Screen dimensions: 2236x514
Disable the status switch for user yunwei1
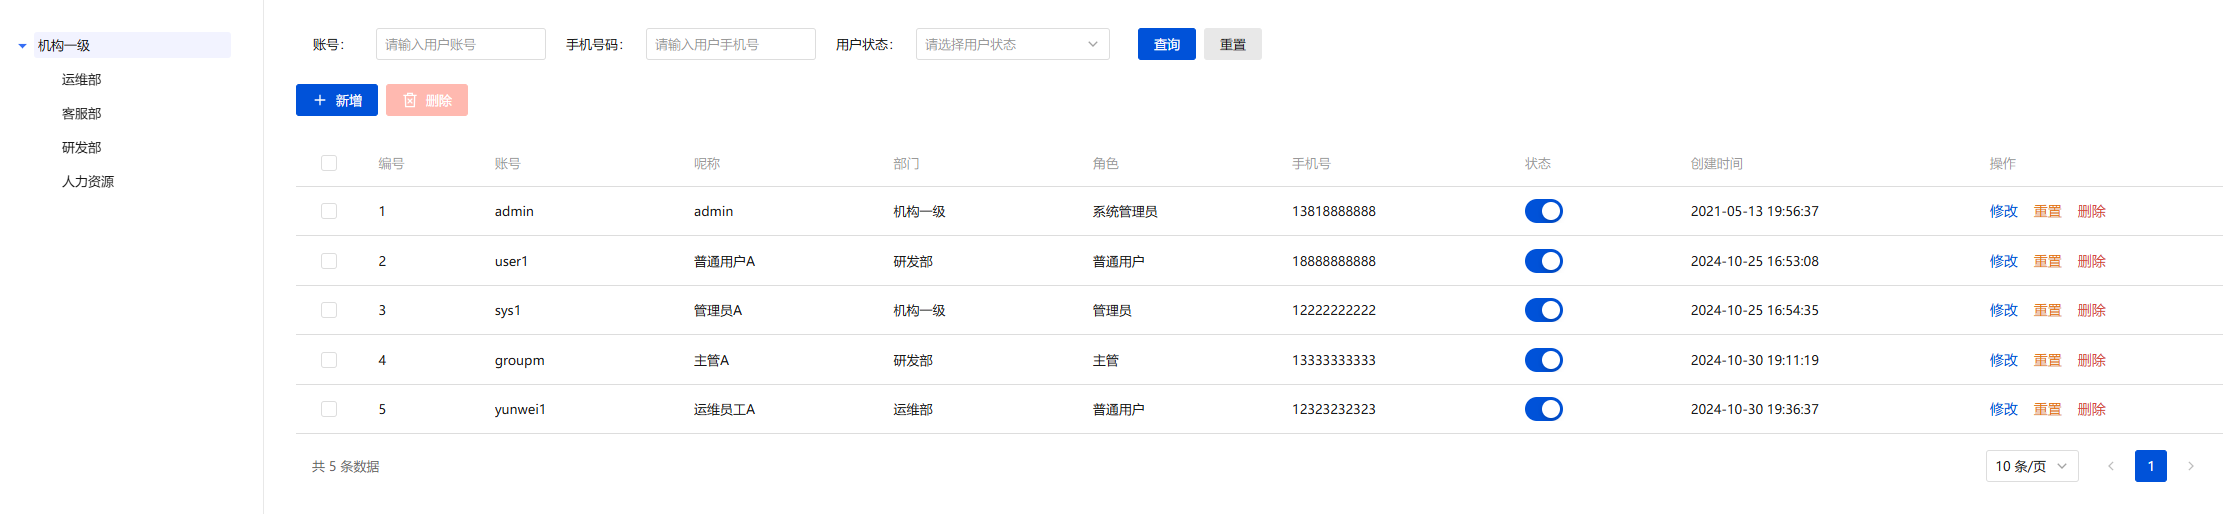pyautogui.click(x=1543, y=409)
